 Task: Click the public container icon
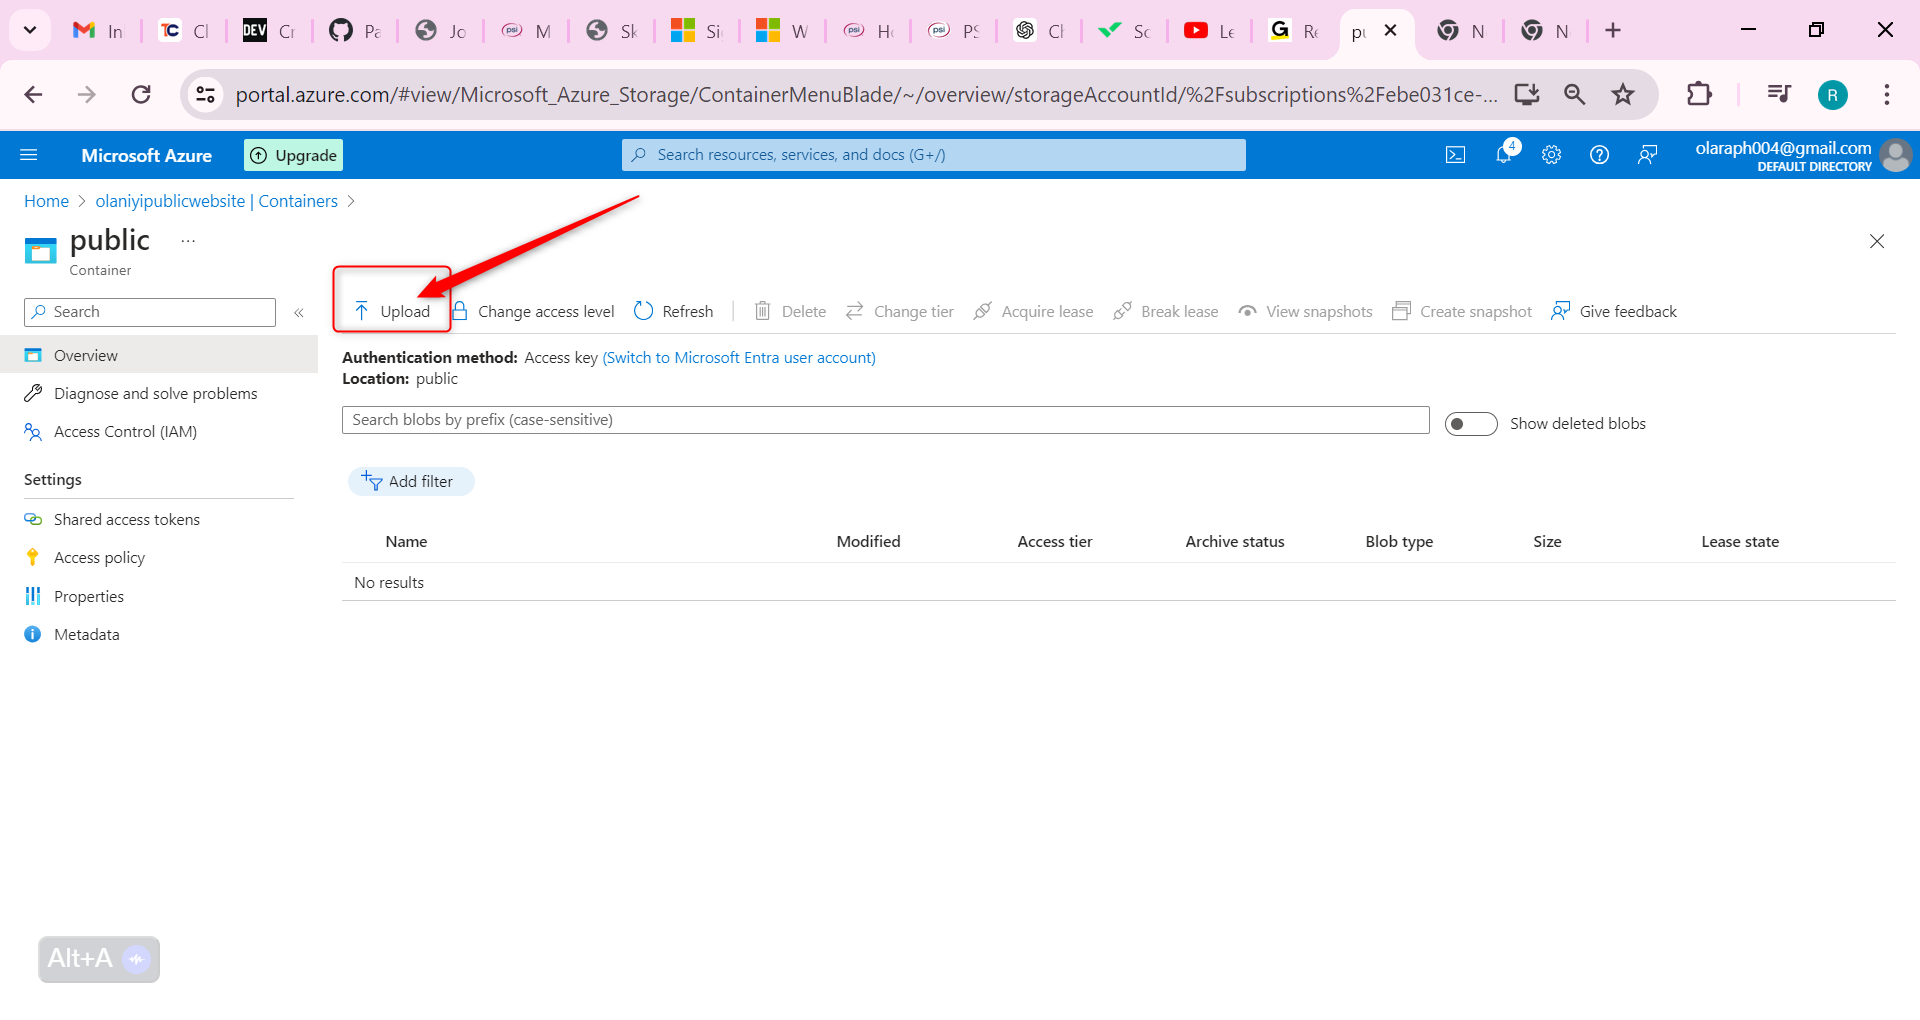(41, 250)
